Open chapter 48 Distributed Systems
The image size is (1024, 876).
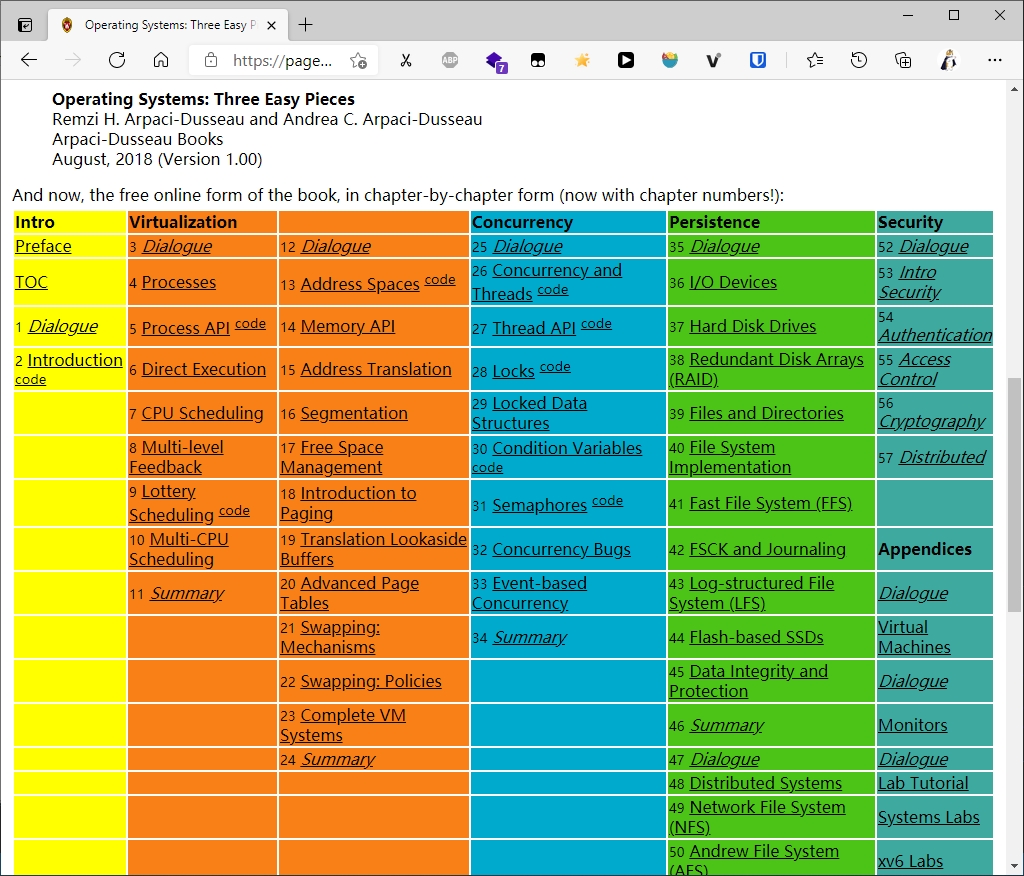pos(765,783)
